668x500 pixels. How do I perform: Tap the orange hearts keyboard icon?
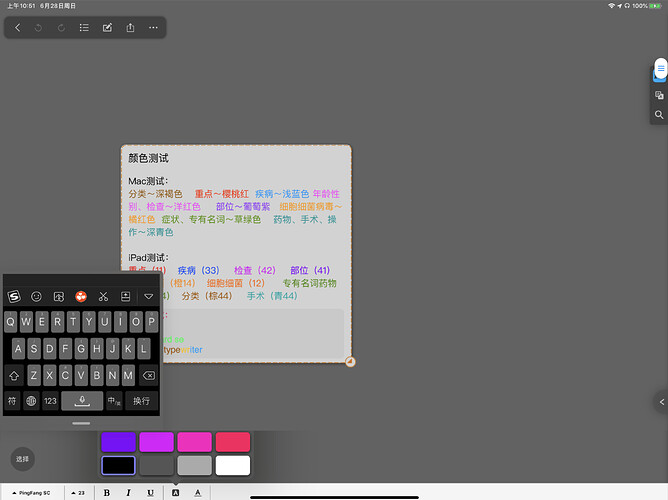pyautogui.click(x=81, y=296)
